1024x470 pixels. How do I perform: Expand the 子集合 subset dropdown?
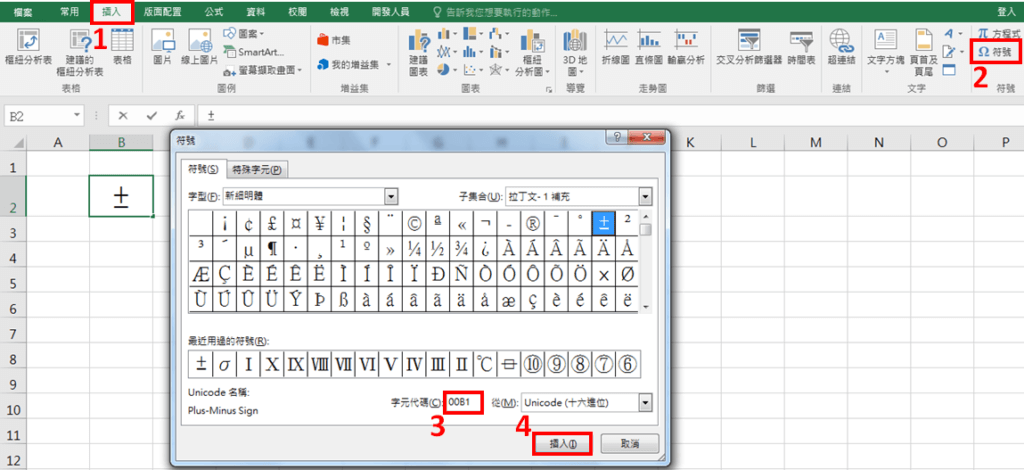[645, 197]
